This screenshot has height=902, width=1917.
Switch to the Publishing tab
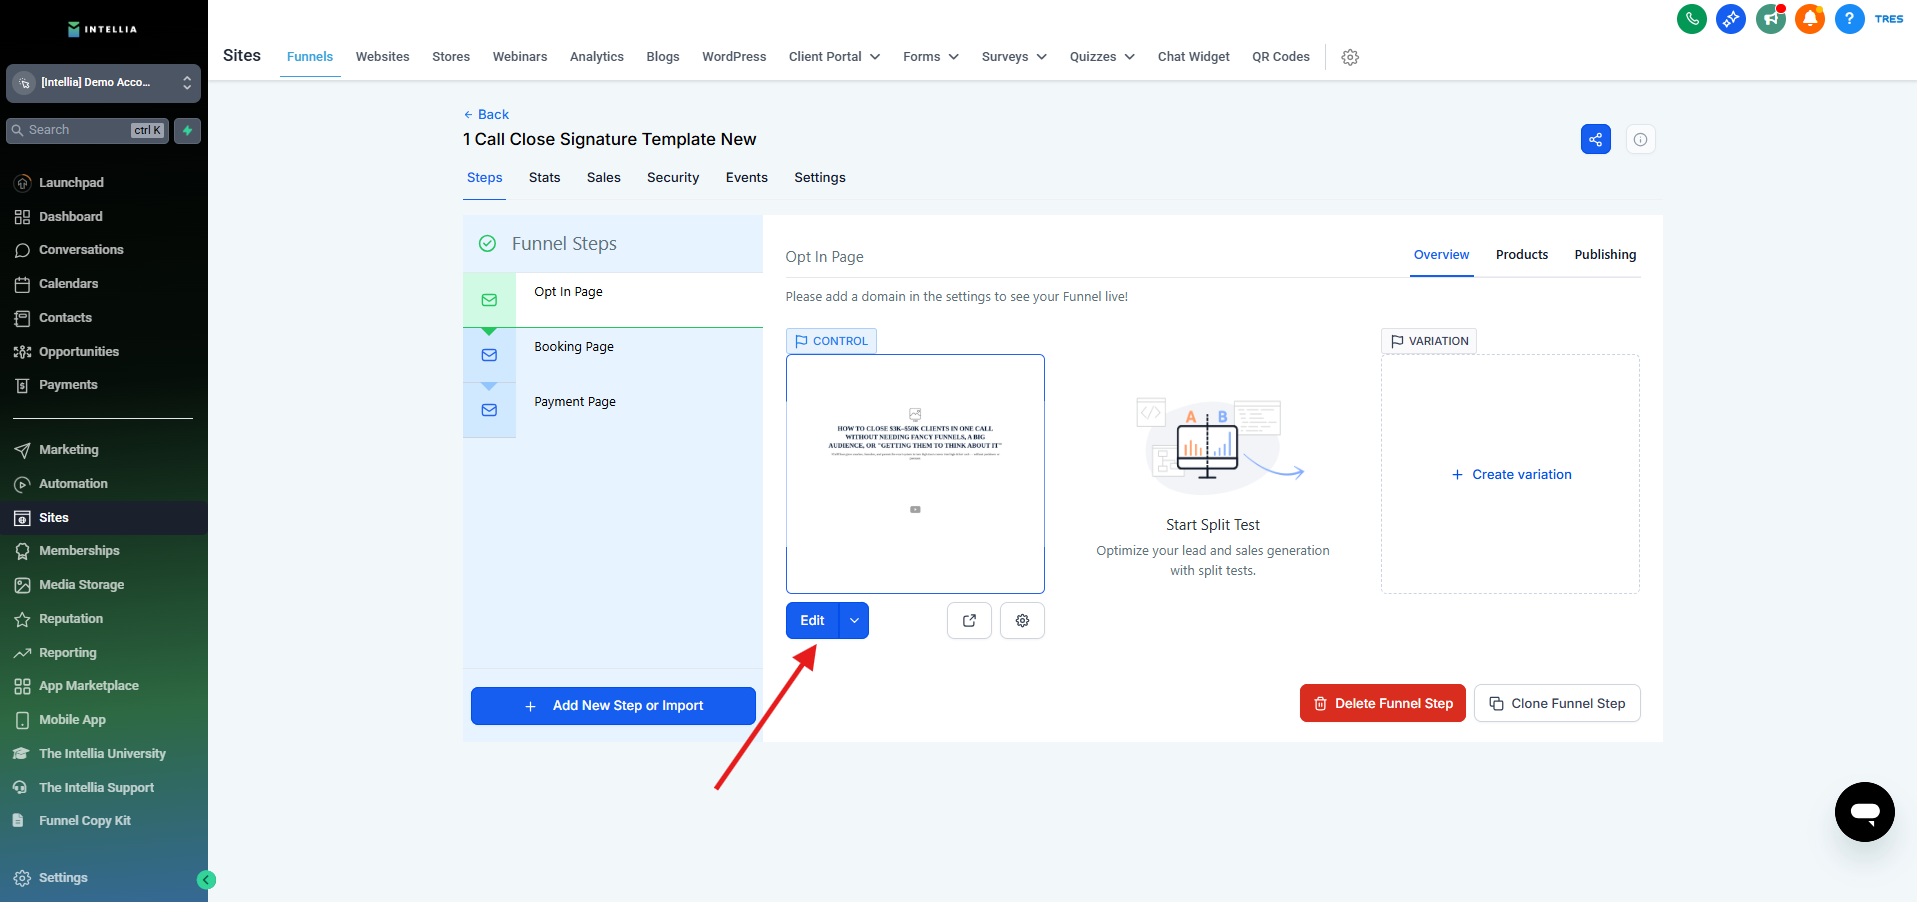pos(1604,255)
